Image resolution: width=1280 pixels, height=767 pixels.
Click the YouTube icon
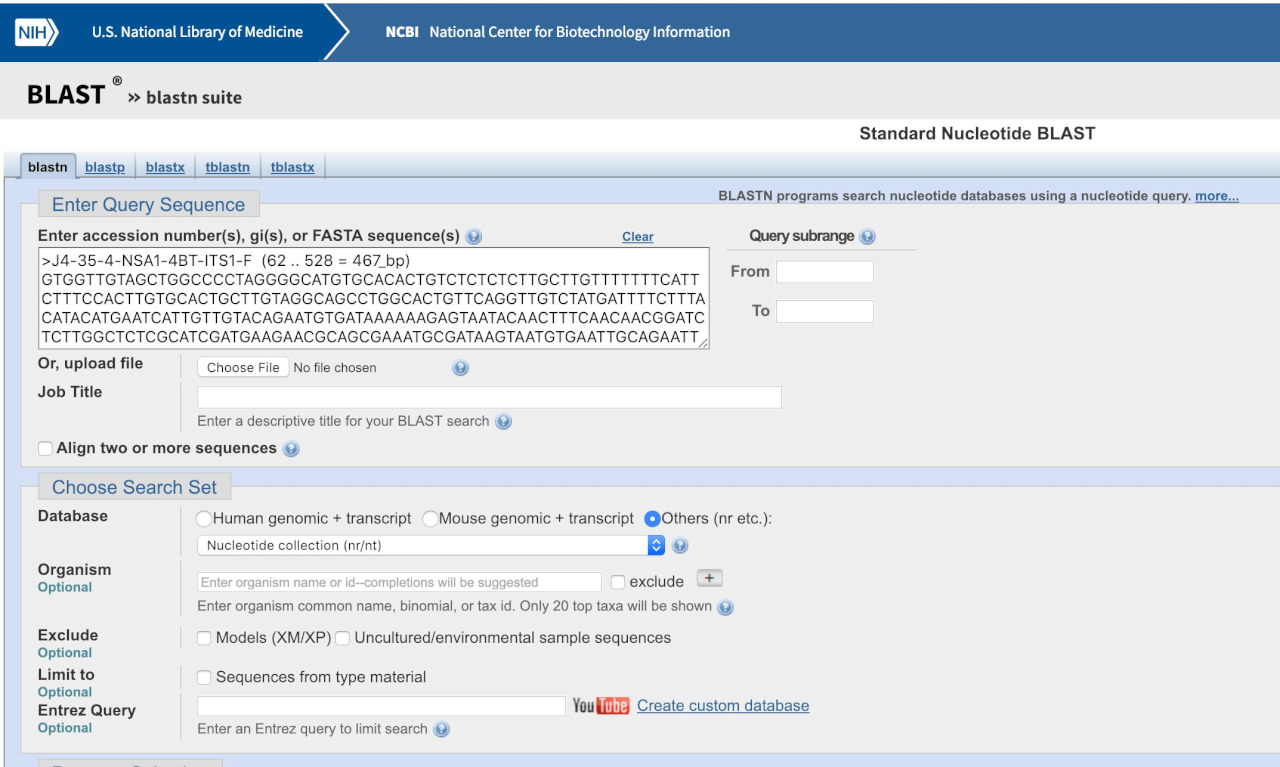pyautogui.click(x=600, y=706)
